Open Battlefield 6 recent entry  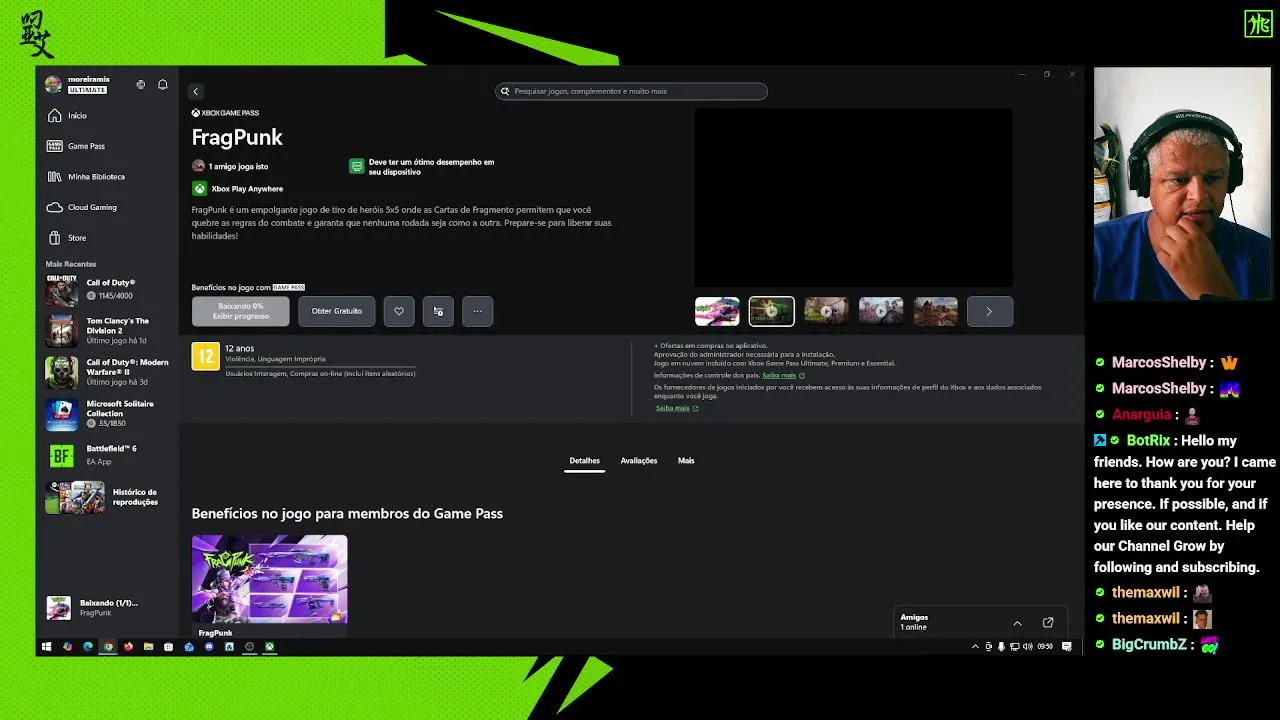(x=107, y=456)
